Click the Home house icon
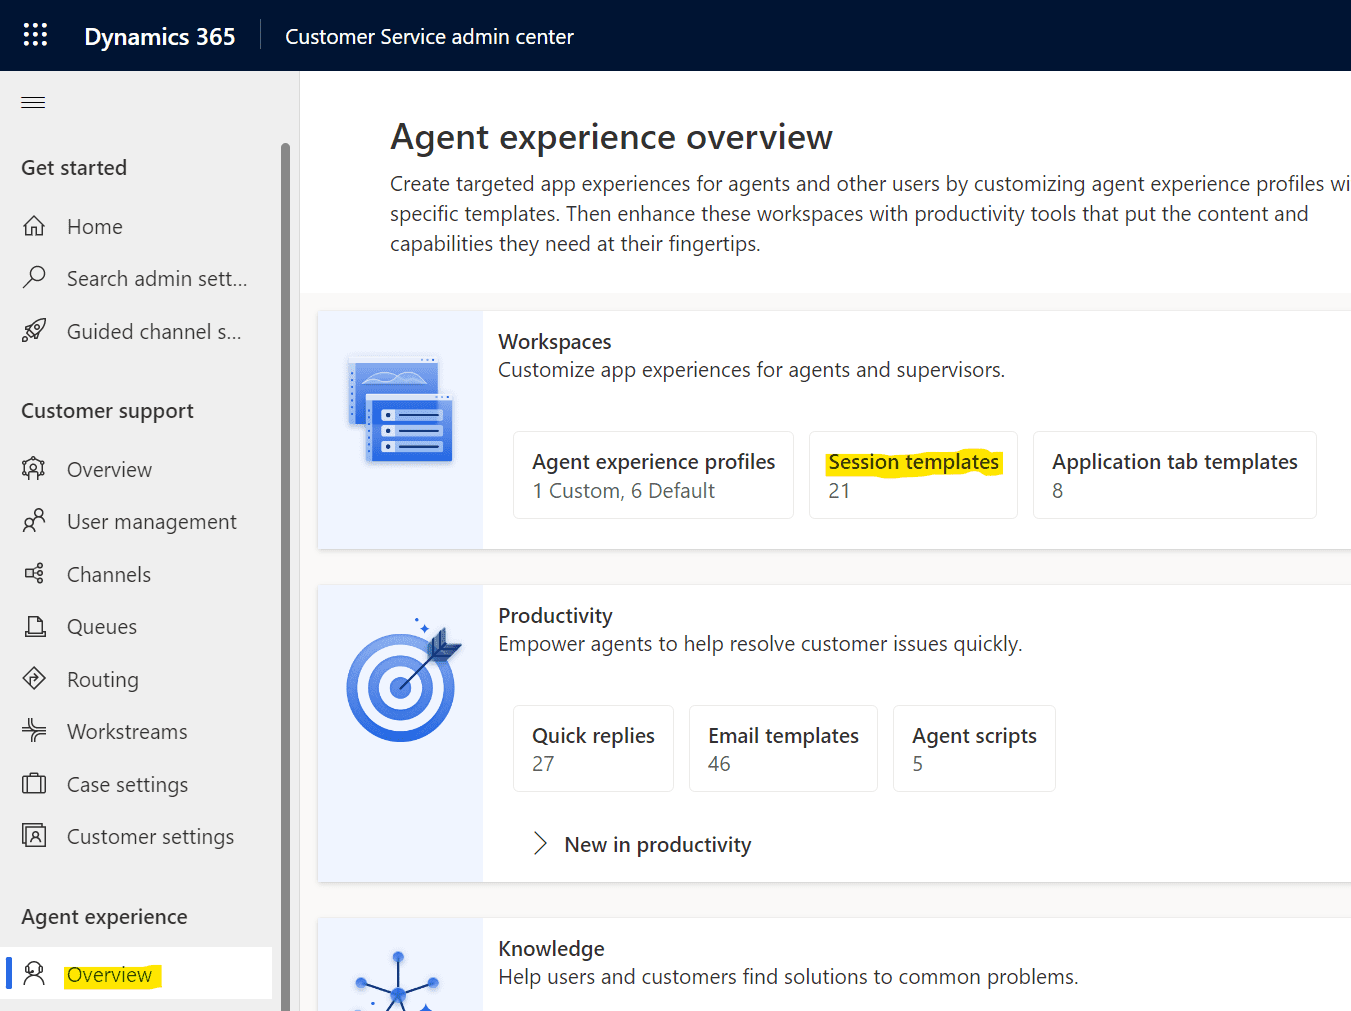The image size is (1351, 1011). tap(34, 226)
